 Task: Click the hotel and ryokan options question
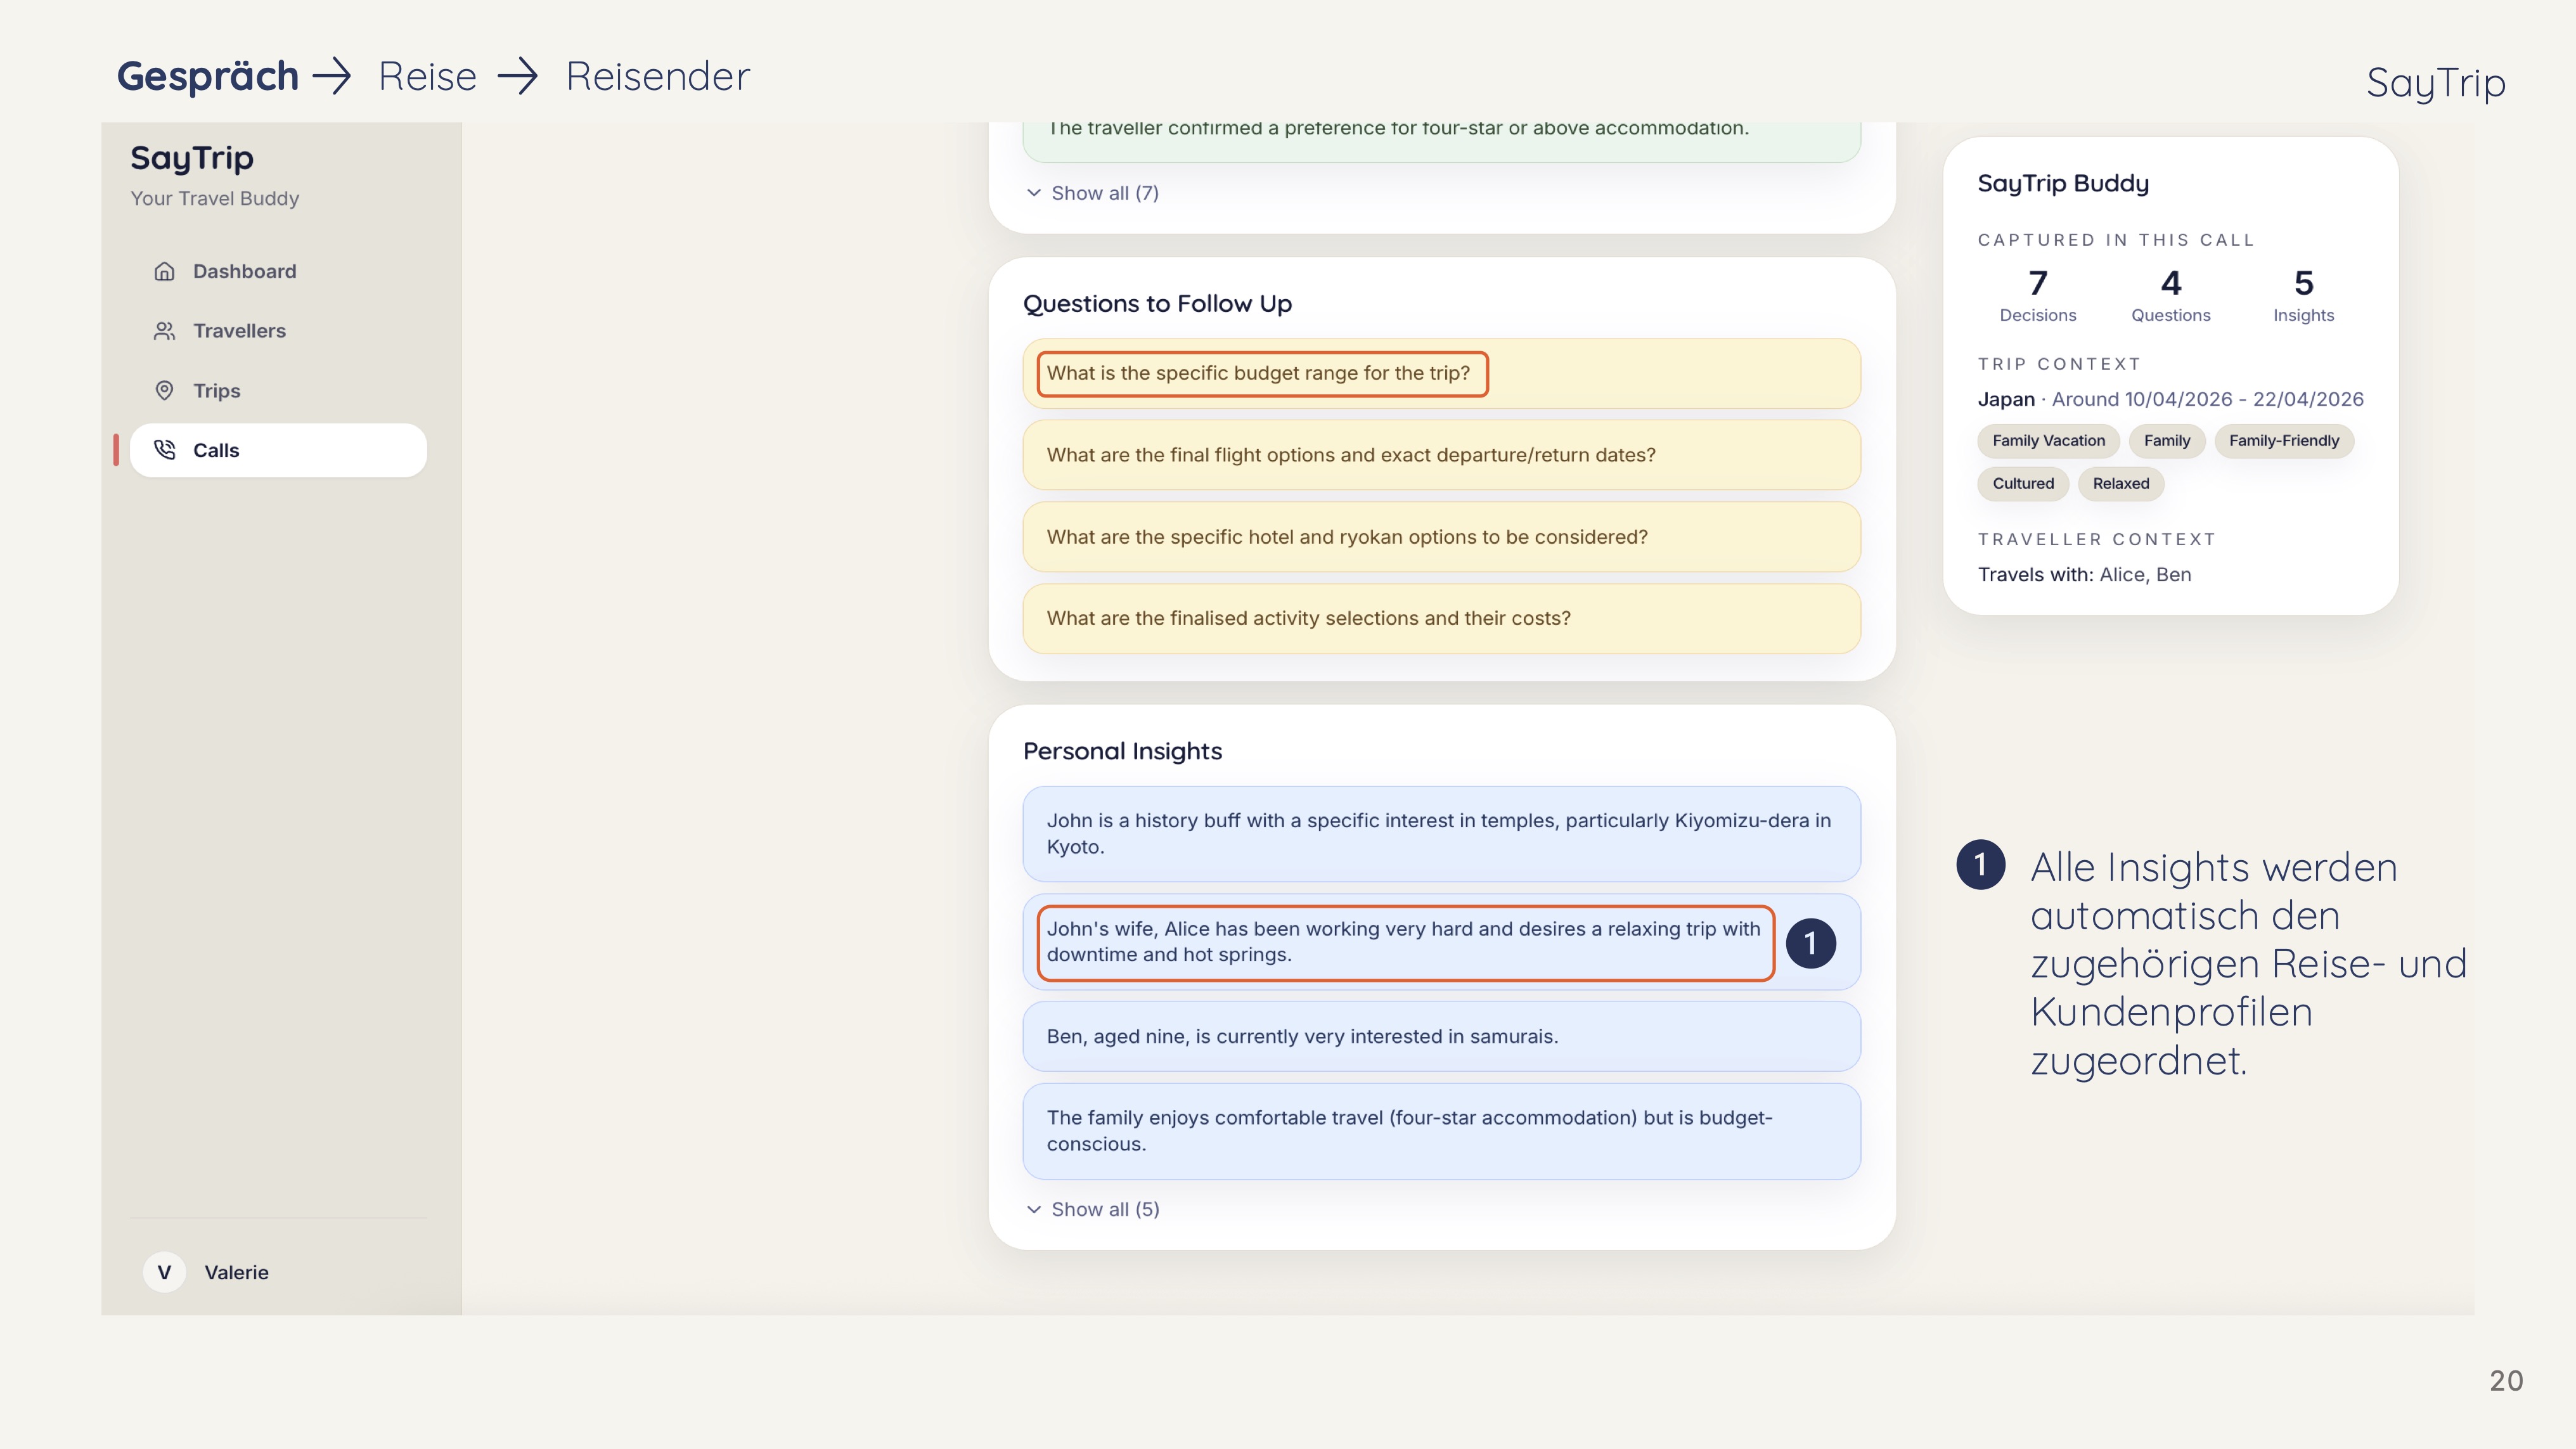[x=1346, y=537]
